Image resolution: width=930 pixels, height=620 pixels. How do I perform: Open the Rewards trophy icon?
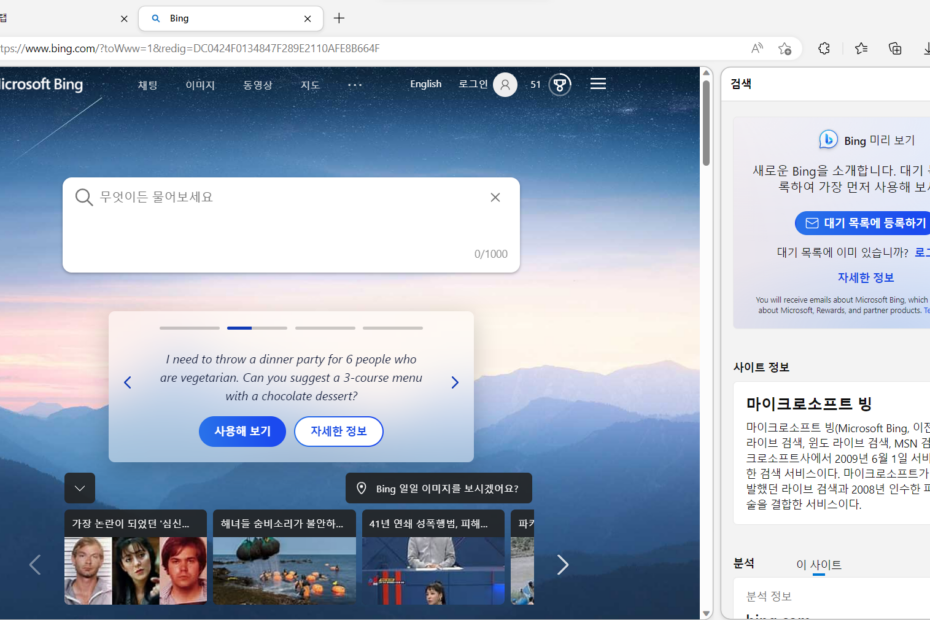pyautogui.click(x=559, y=85)
